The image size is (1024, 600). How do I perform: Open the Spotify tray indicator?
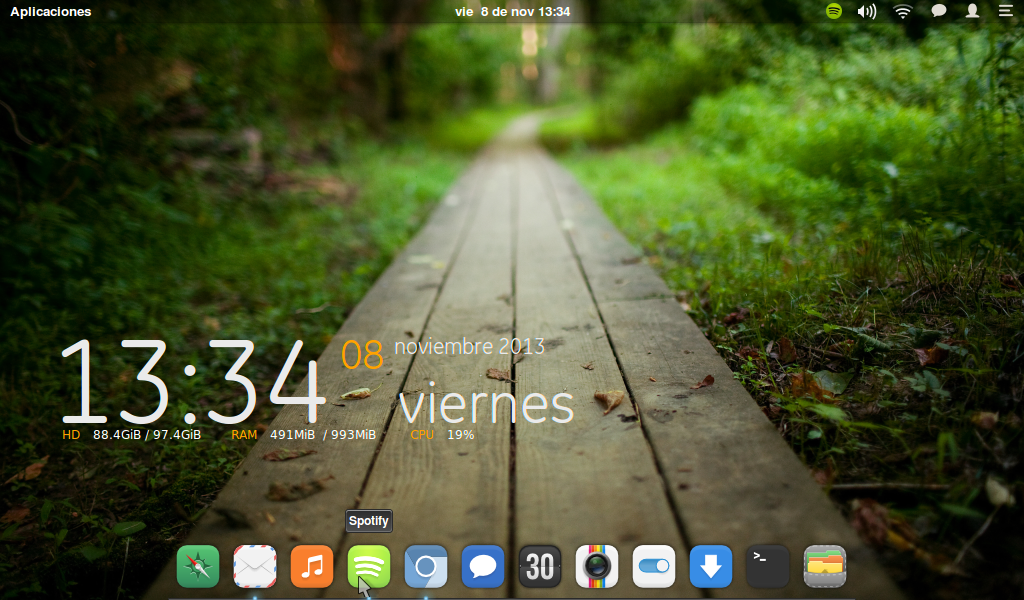click(834, 11)
